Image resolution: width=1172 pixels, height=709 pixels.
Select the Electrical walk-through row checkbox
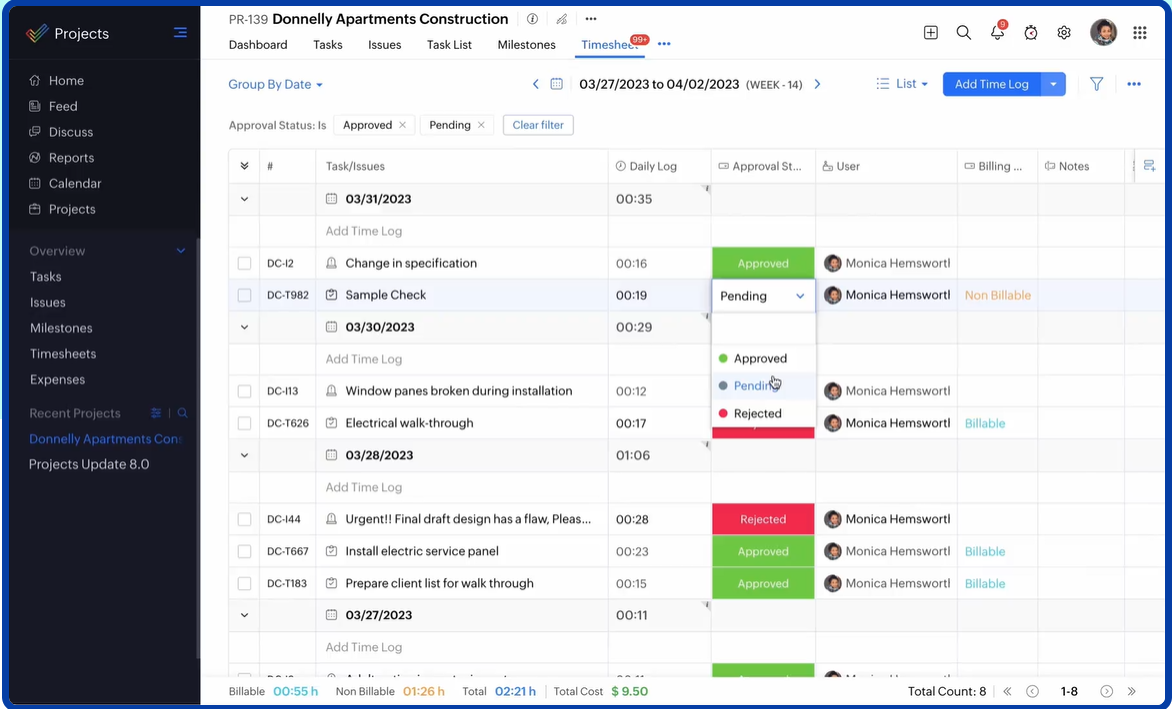click(x=244, y=423)
